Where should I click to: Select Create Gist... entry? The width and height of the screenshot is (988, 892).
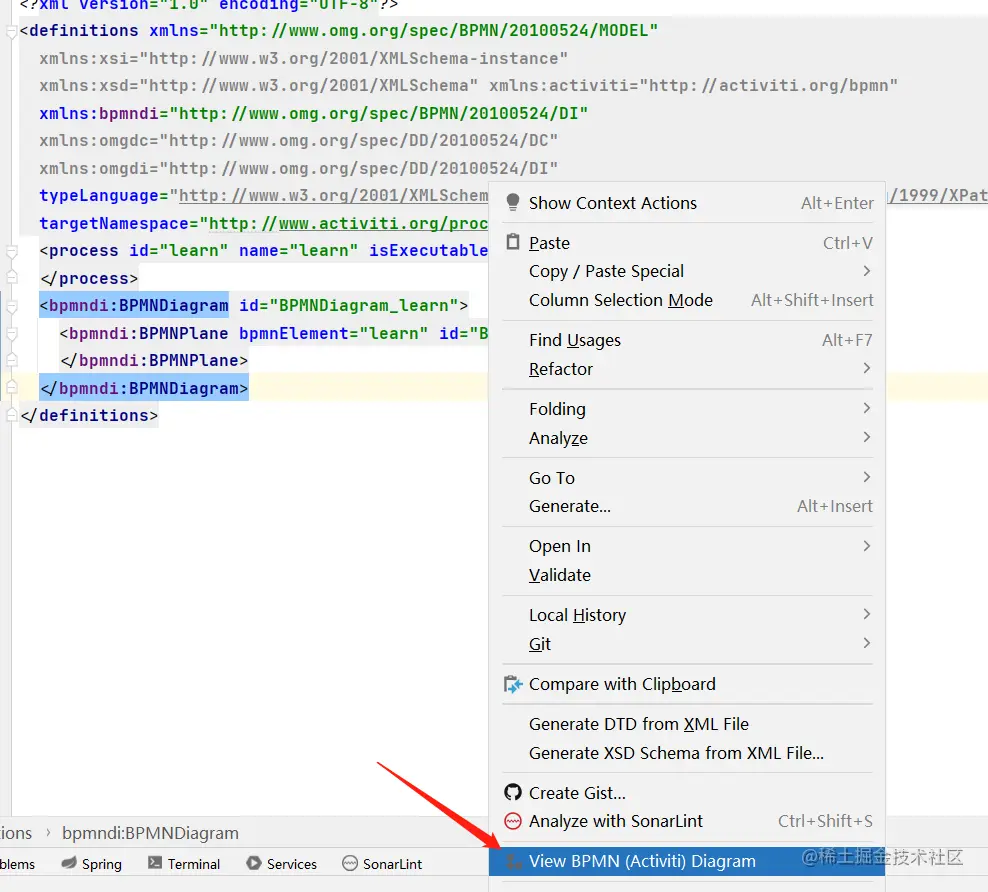click(687, 792)
